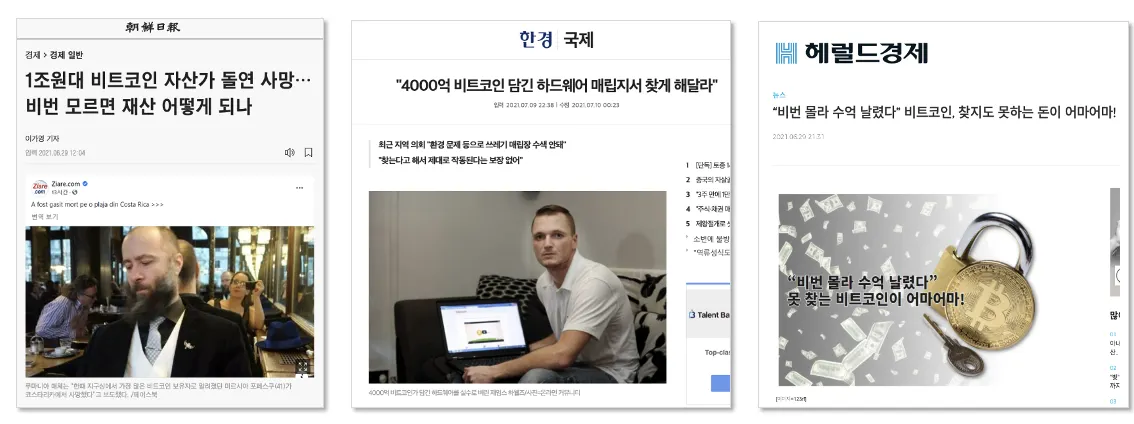Click the Chosun Ilbo masthead logo
The width and height of the screenshot is (1134, 424).
click(152, 27)
